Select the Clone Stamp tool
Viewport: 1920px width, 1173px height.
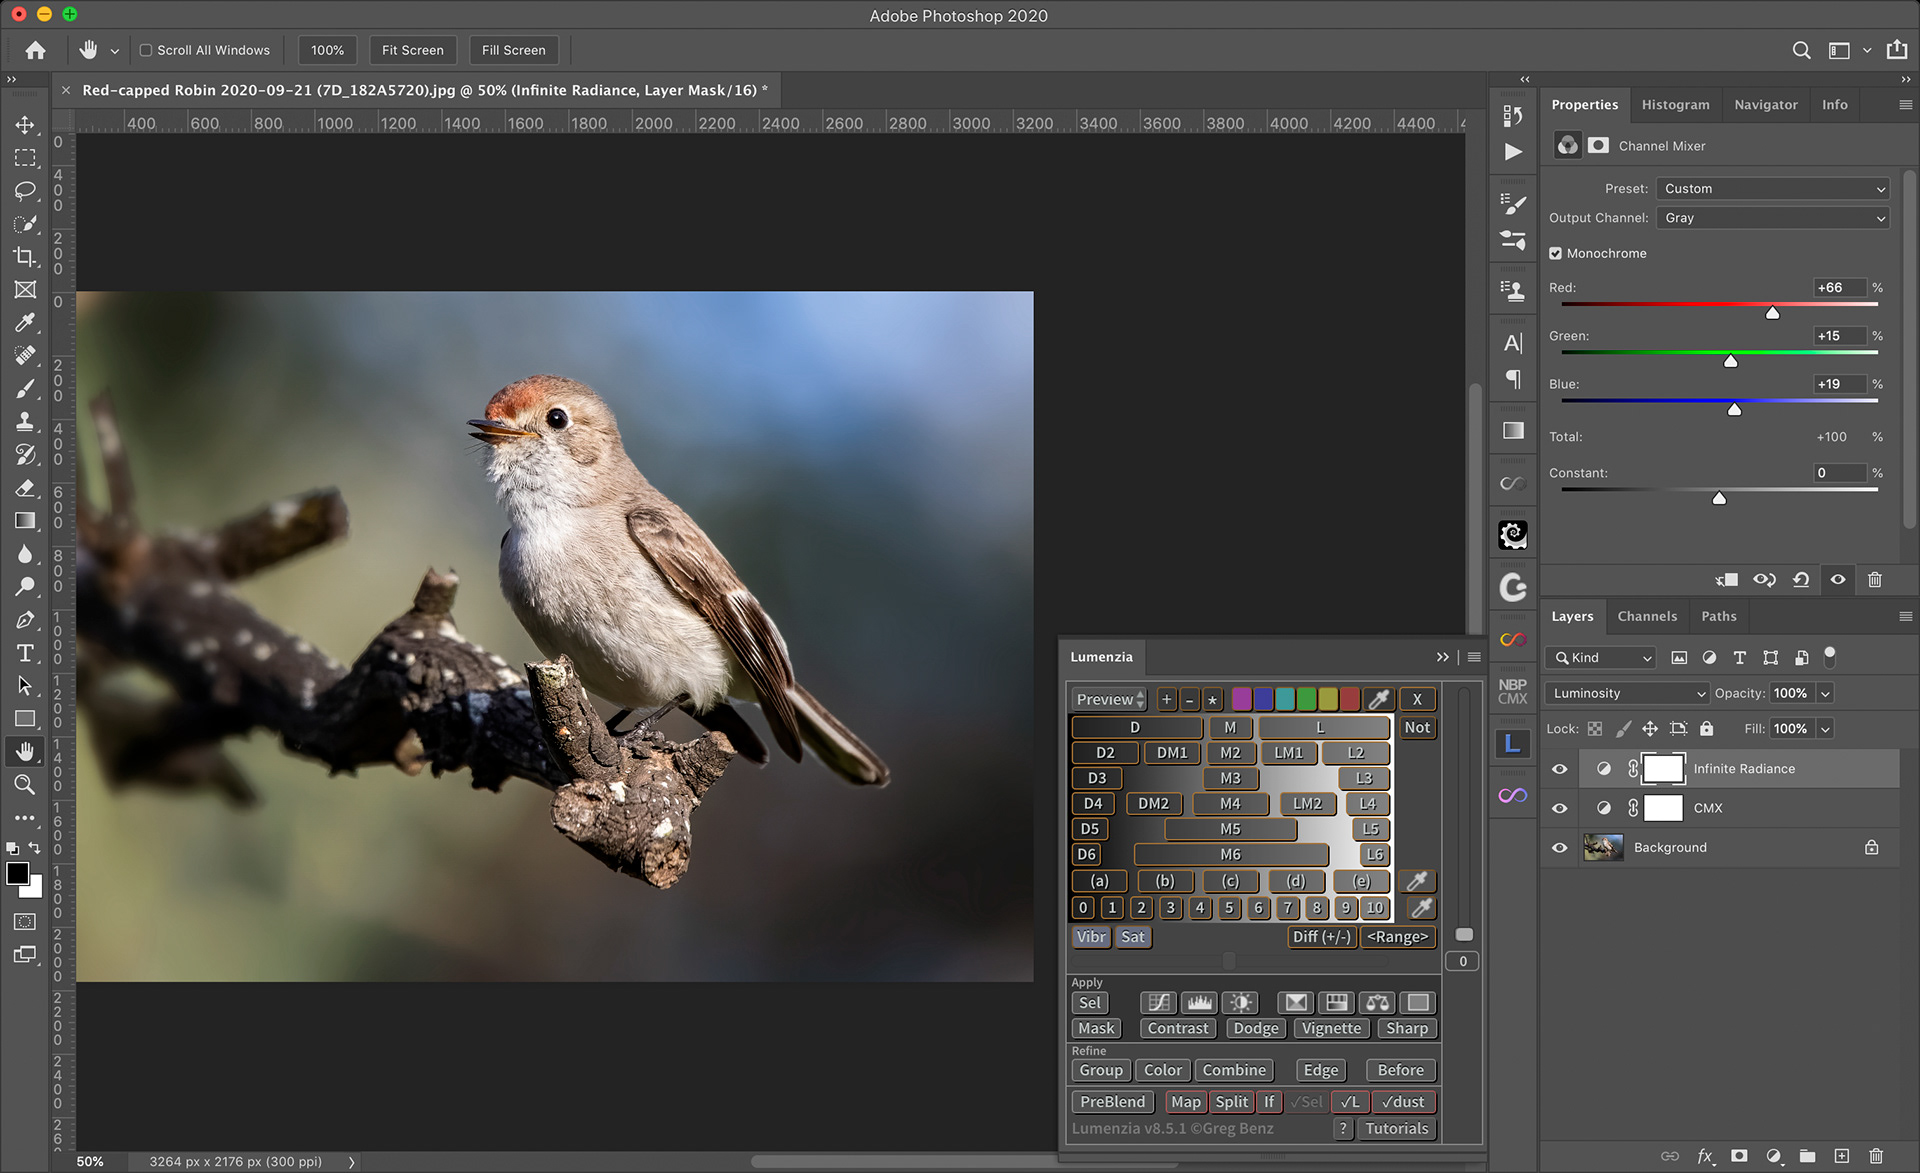25,421
